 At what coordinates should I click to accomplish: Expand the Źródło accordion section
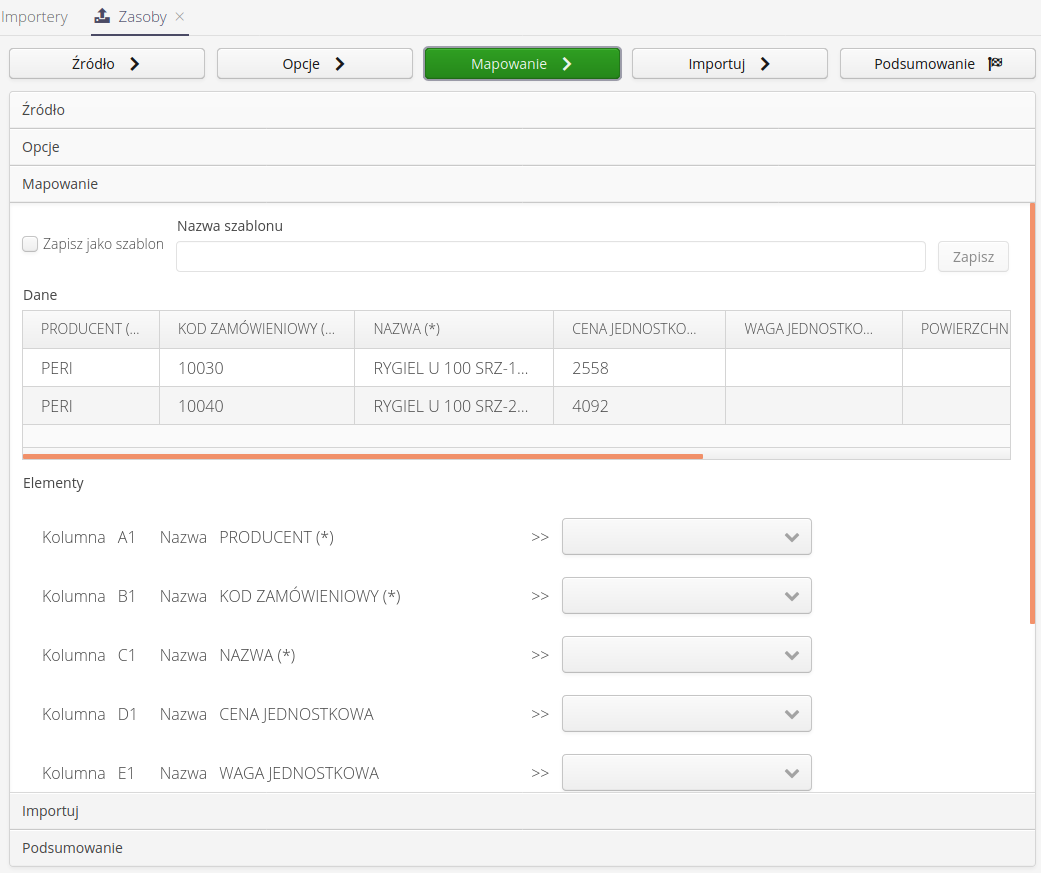pos(522,110)
